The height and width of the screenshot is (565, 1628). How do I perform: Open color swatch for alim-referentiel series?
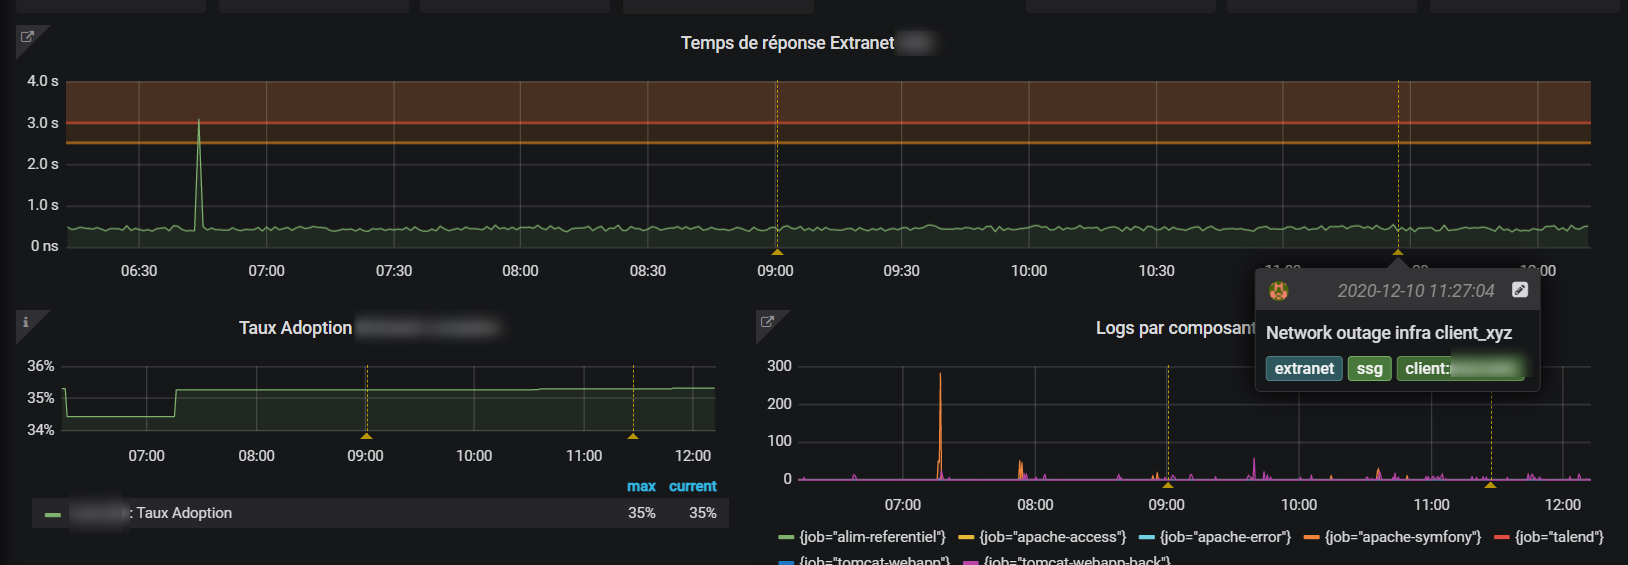[x=786, y=538]
